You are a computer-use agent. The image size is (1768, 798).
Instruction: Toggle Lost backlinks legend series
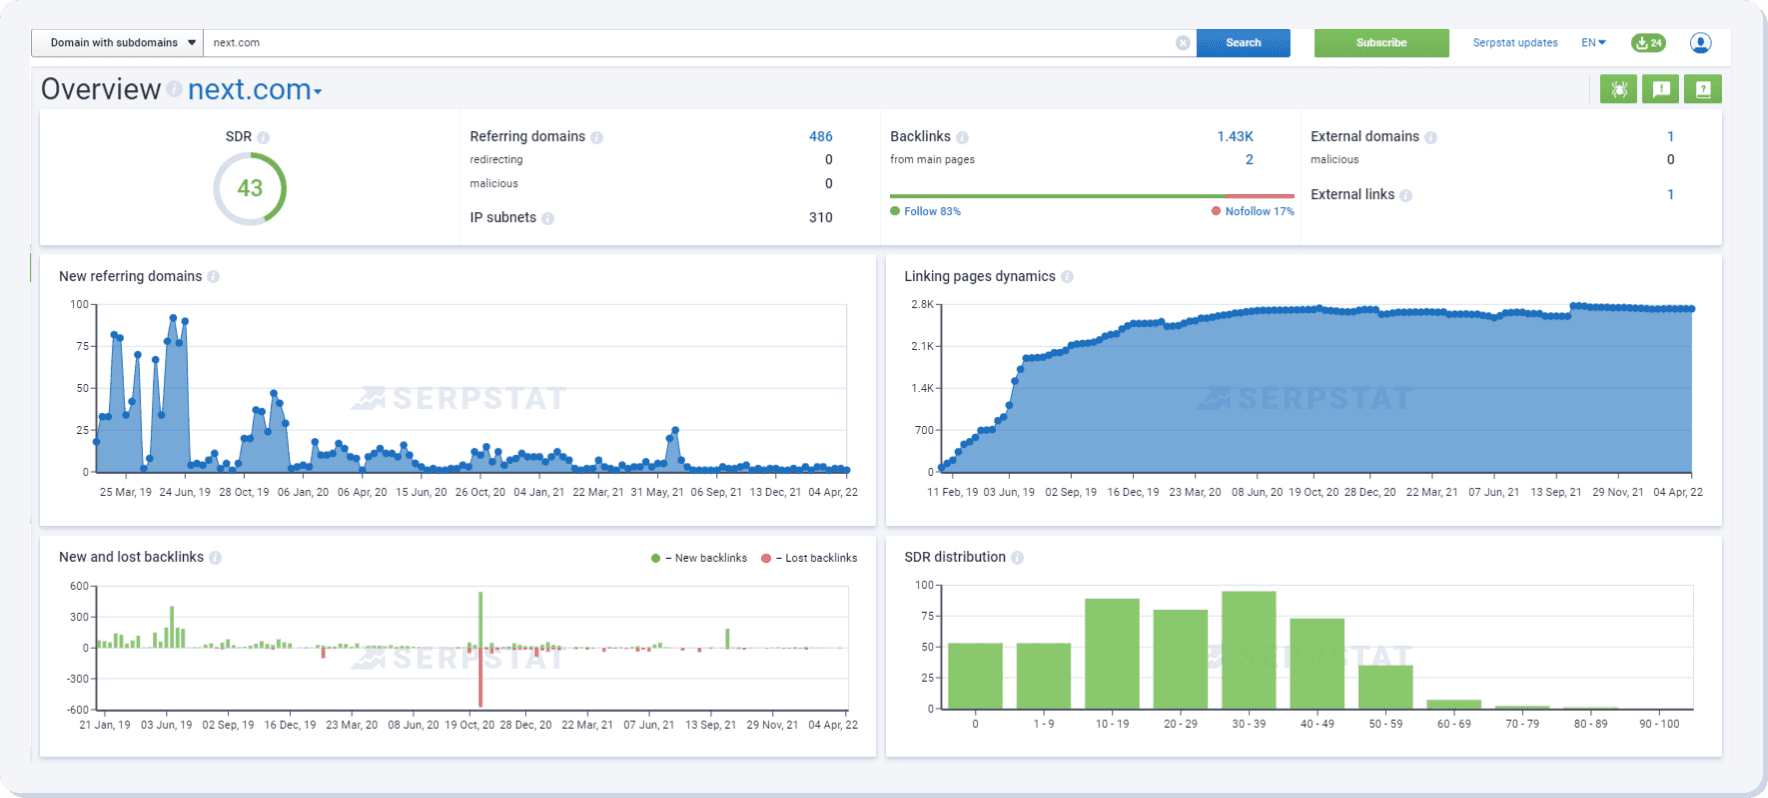(x=810, y=558)
